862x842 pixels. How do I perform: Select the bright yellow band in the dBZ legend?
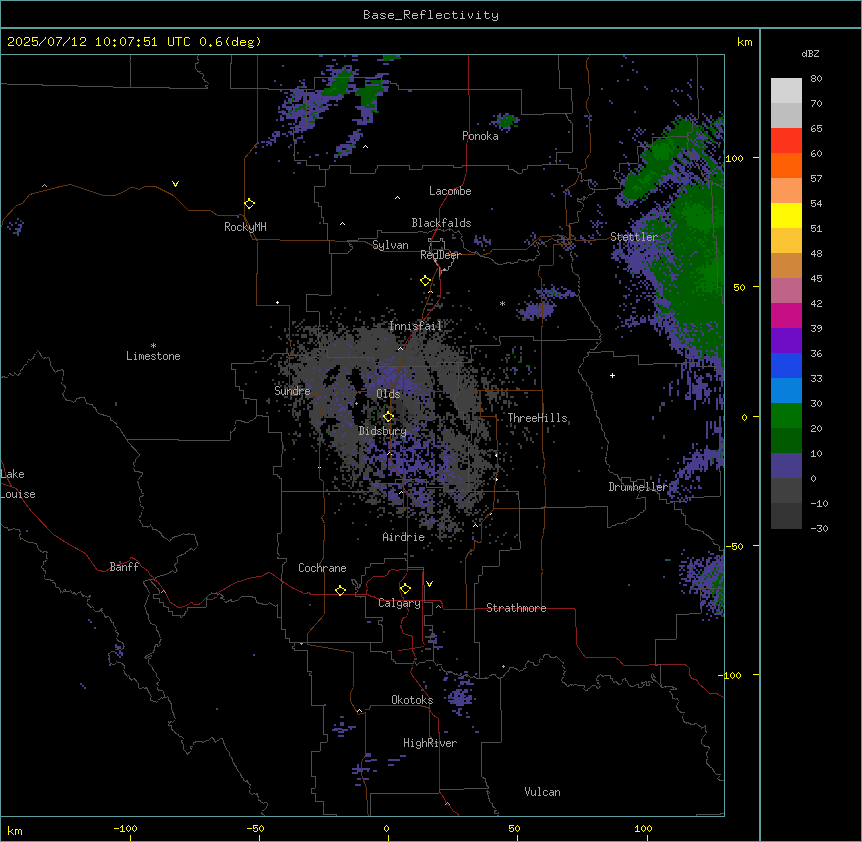[786, 215]
